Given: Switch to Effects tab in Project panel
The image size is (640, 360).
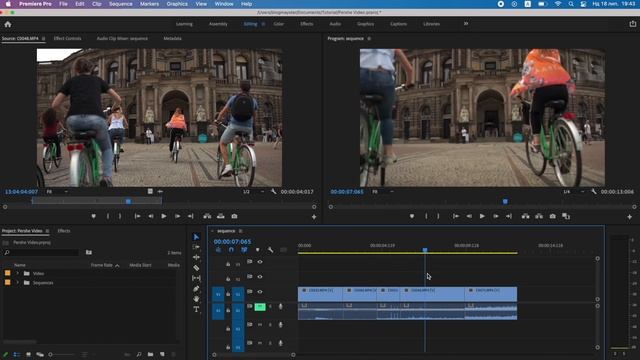Looking at the screenshot, I should [64, 231].
